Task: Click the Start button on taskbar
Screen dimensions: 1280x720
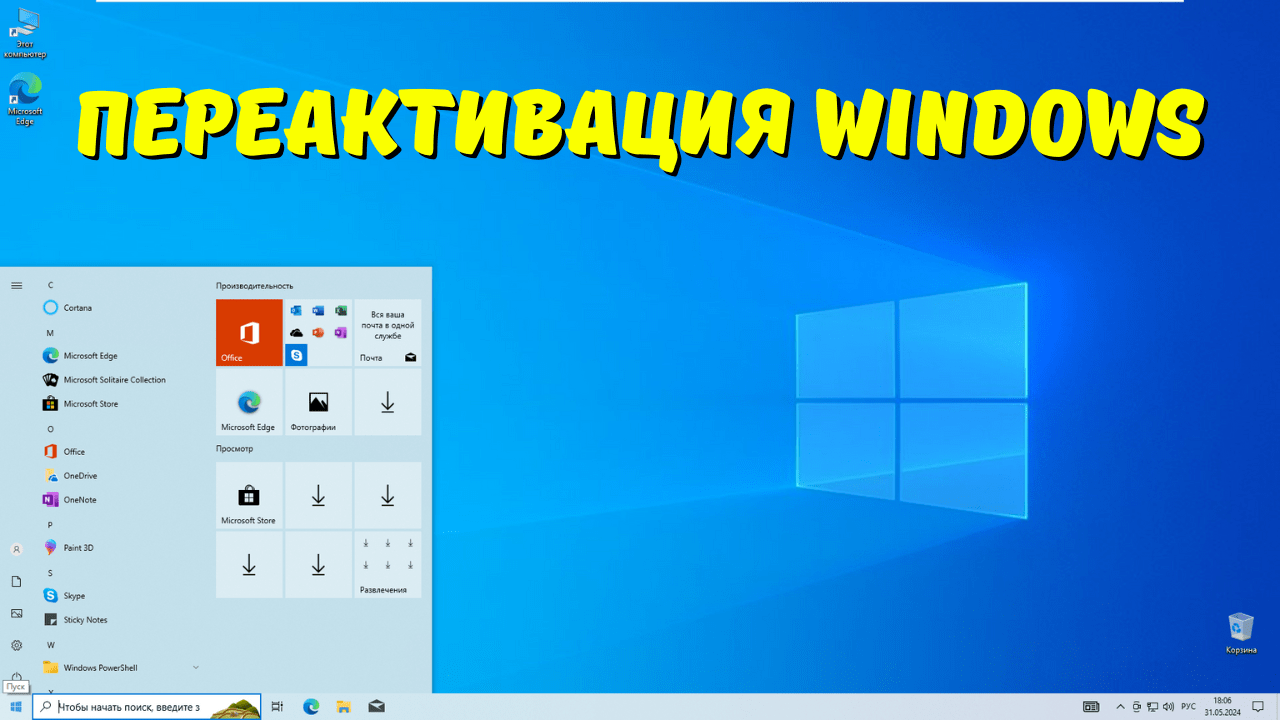Action: [x=16, y=707]
